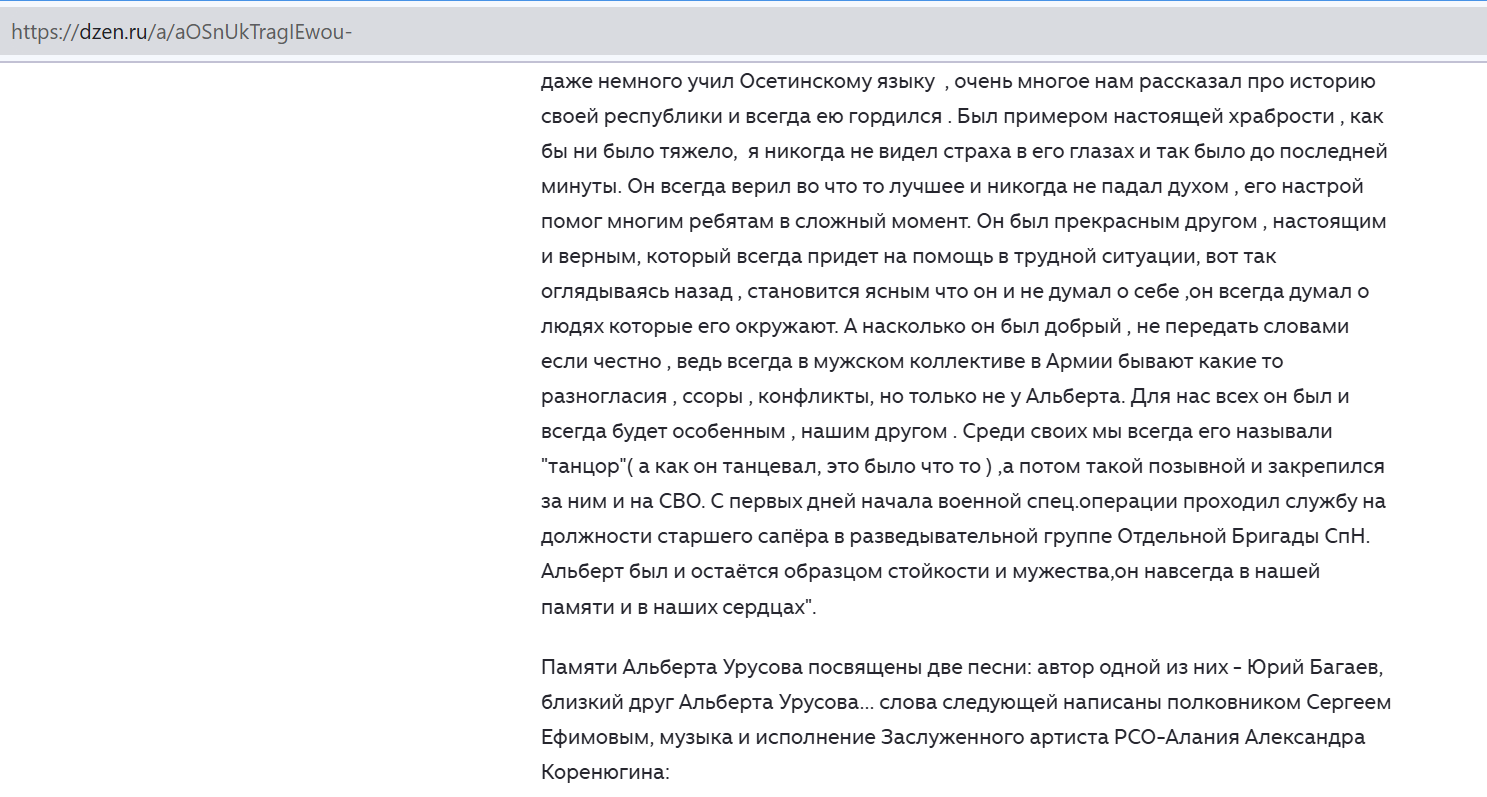This screenshot has width=1487, height=797.
Task: Click the word "конфликты" in the text
Action: [x=815, y=396]
